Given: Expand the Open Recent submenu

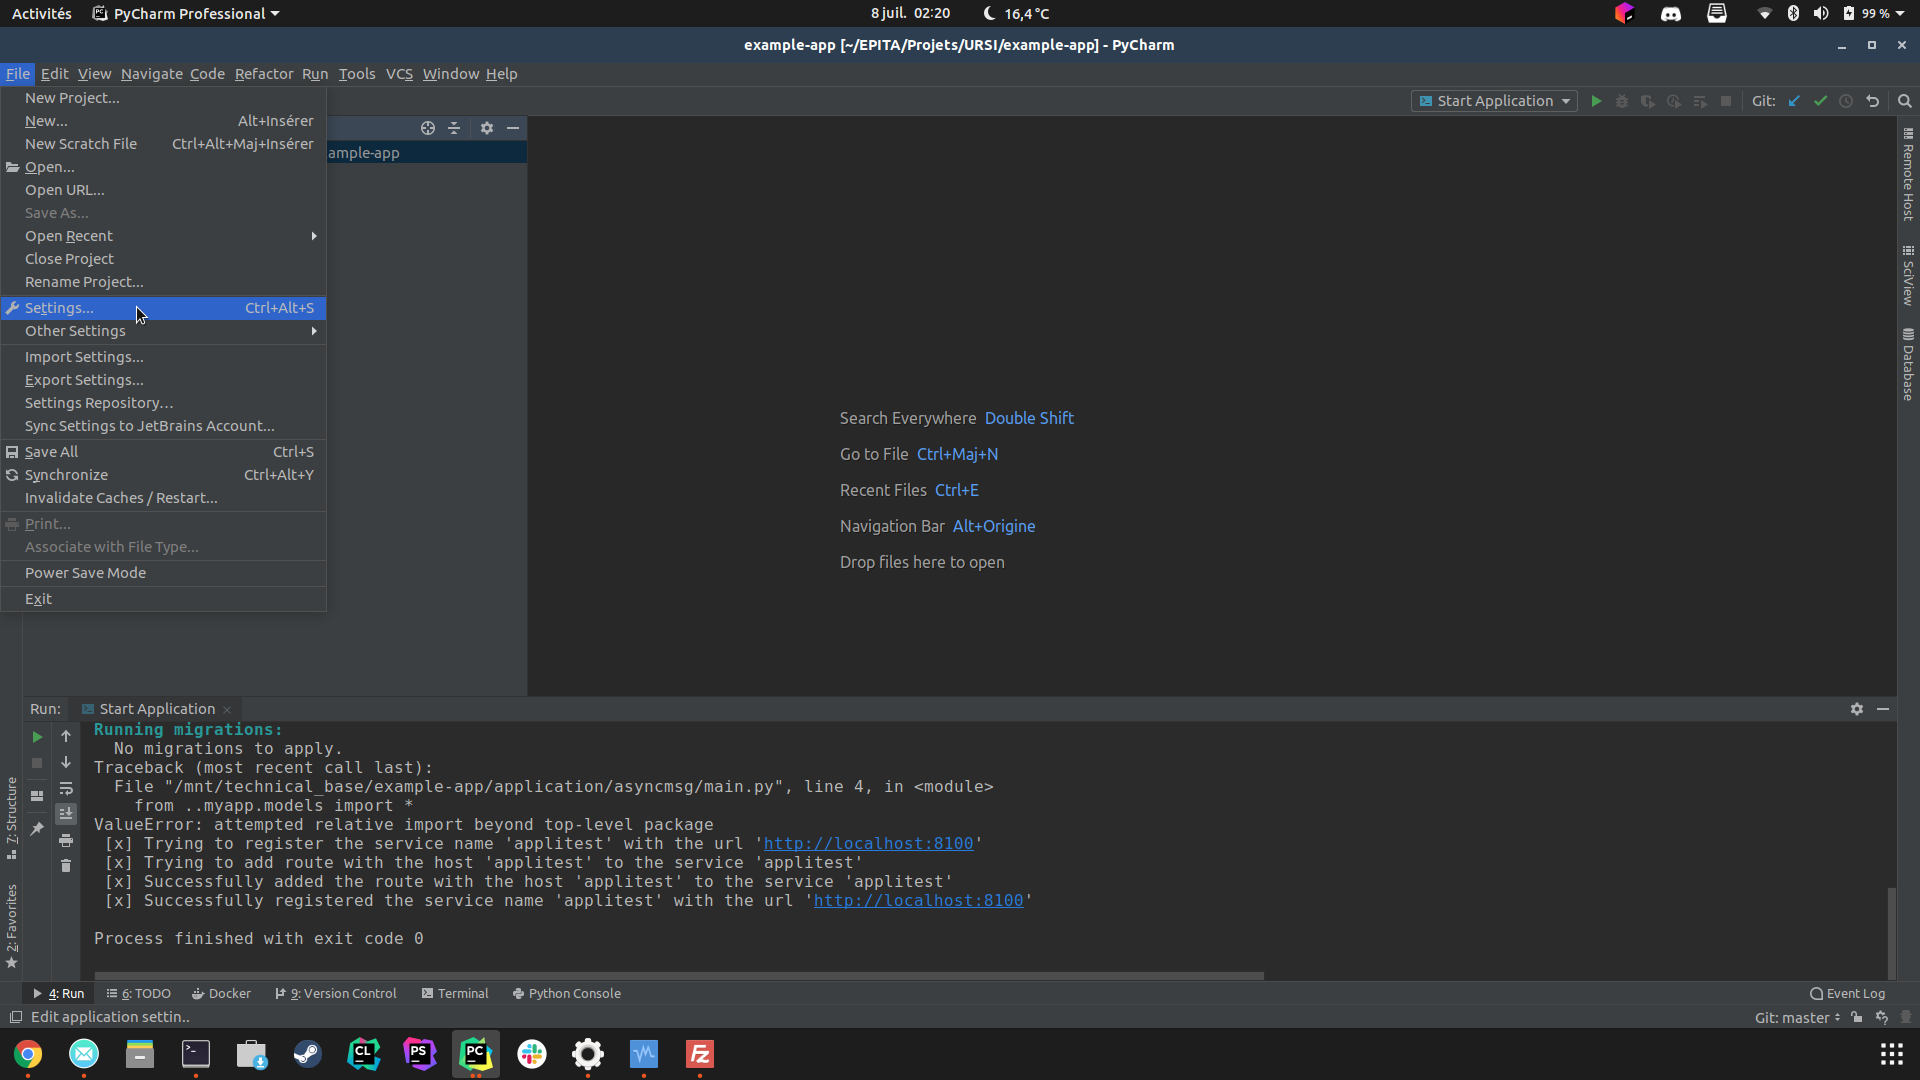Looking at the screenshot, I should [163, 236].
